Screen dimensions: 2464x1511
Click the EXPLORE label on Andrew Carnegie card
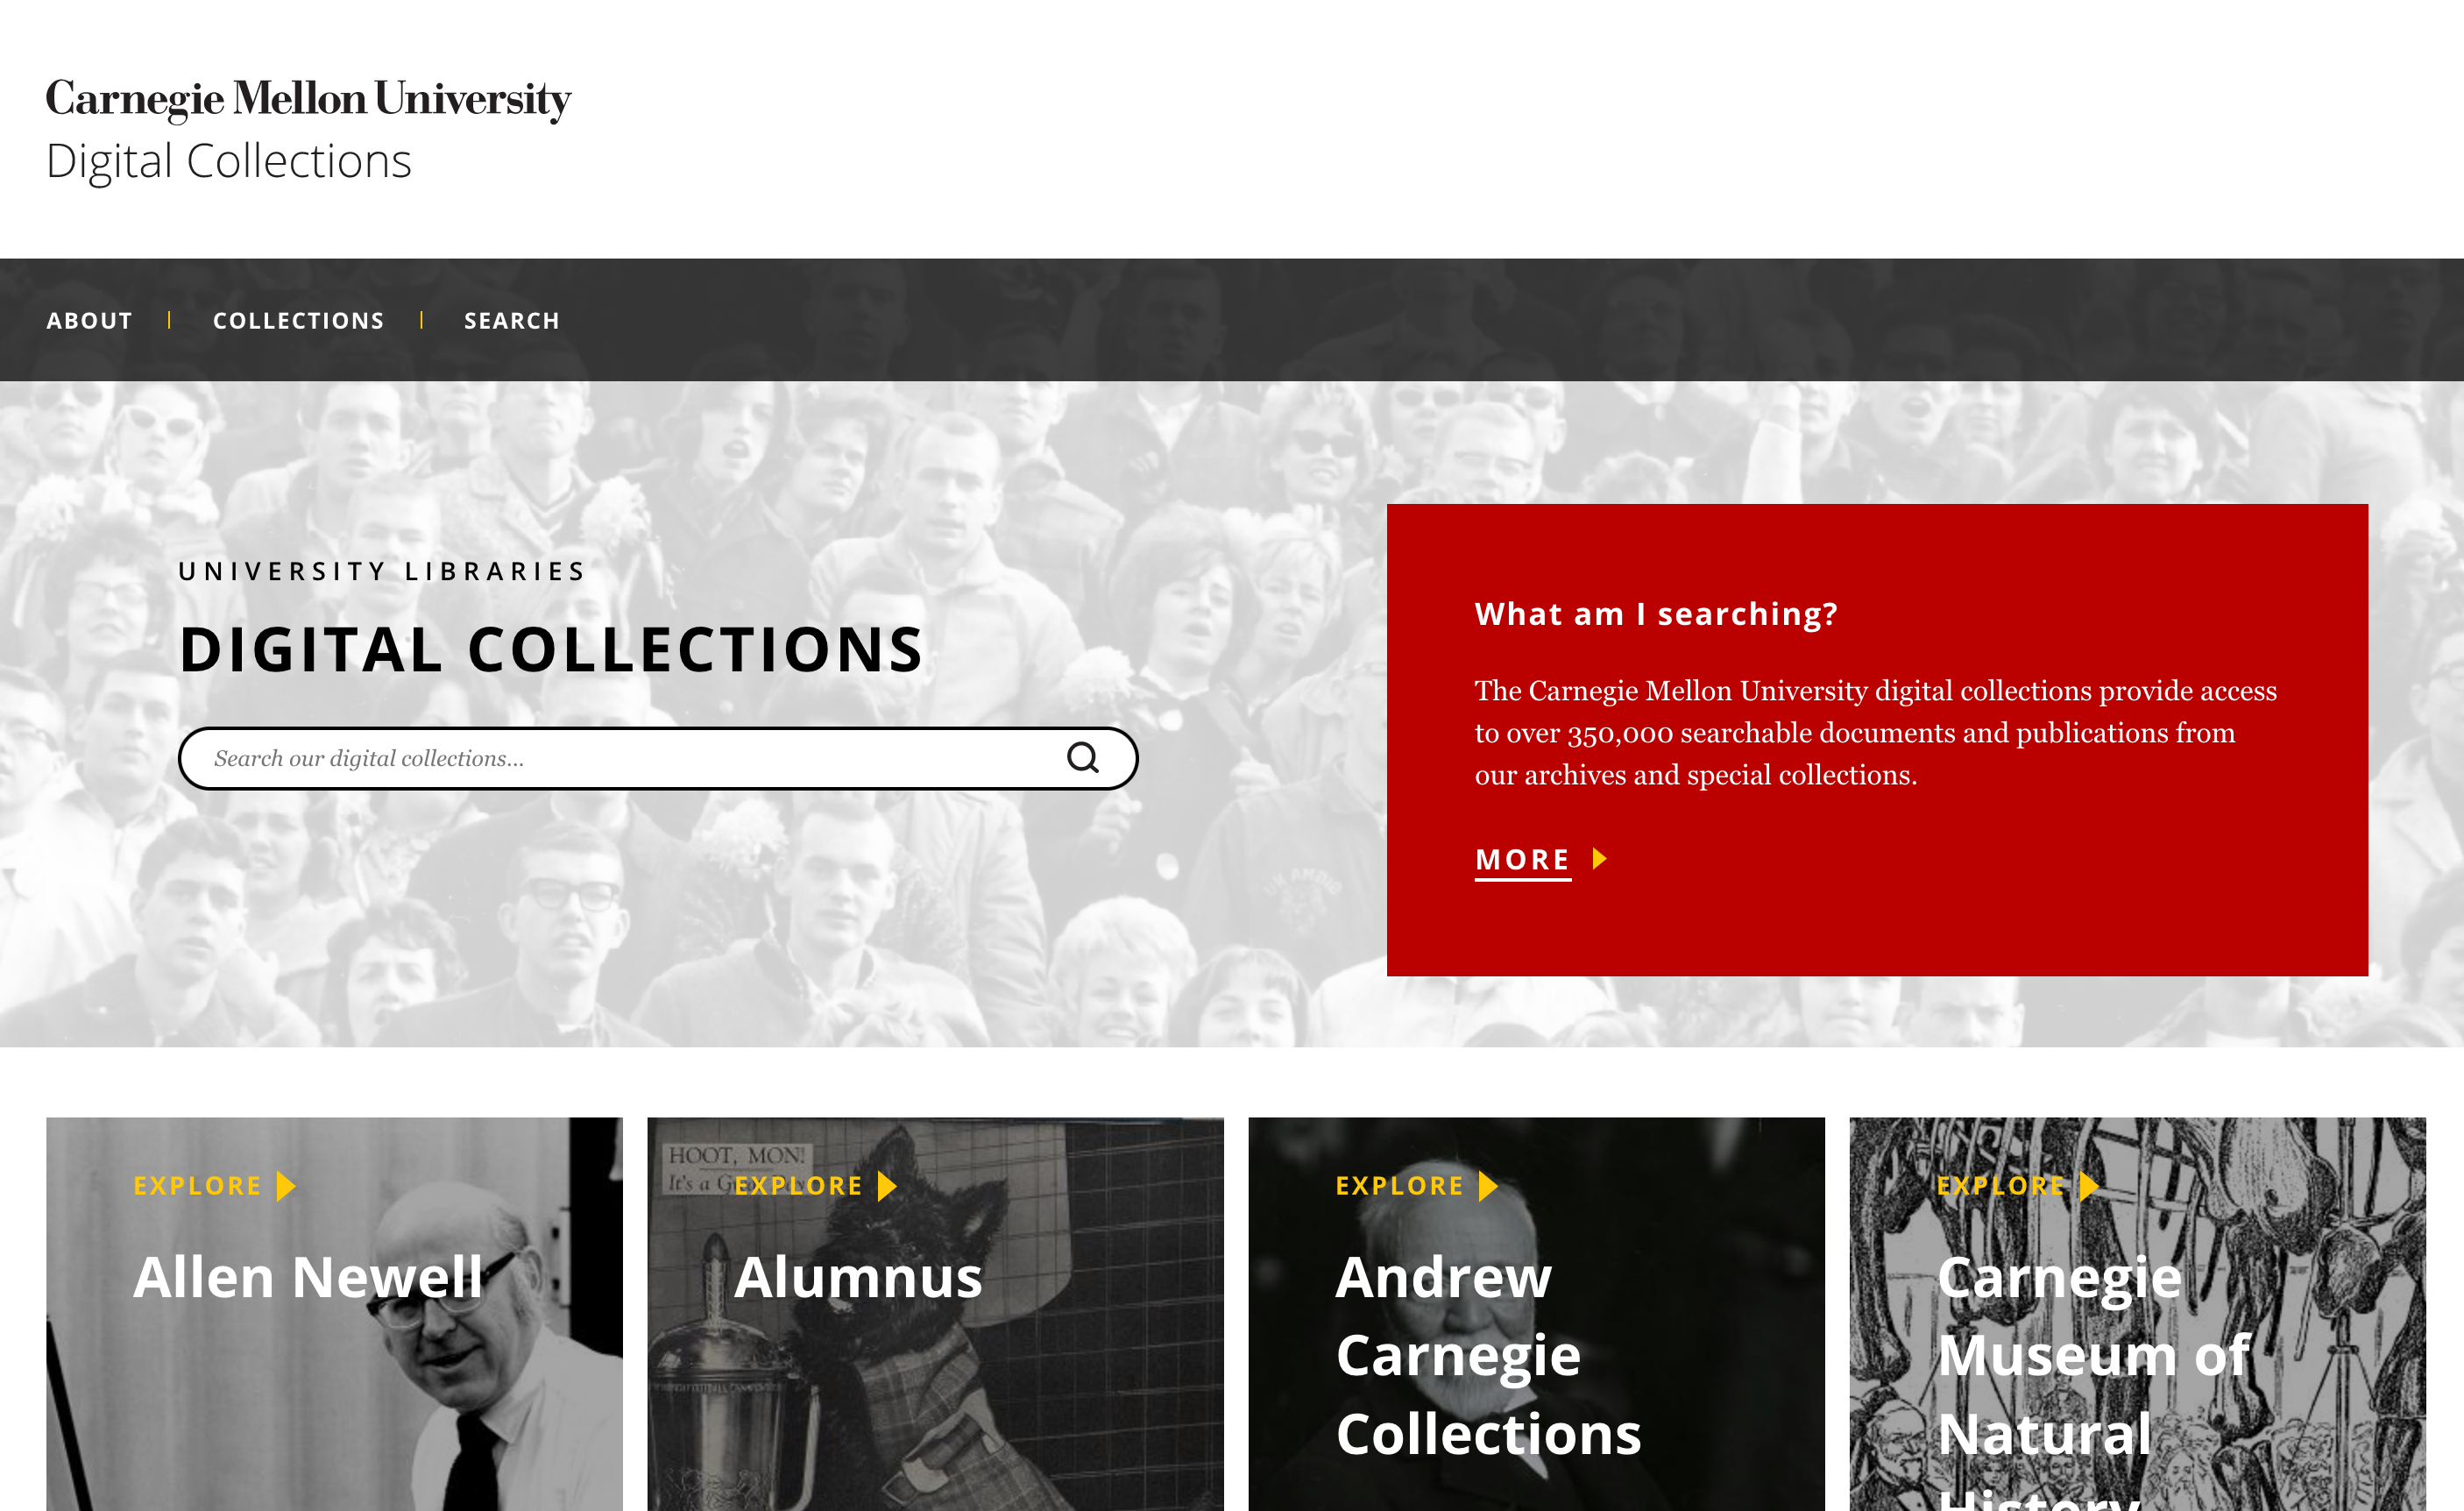1400,1186
